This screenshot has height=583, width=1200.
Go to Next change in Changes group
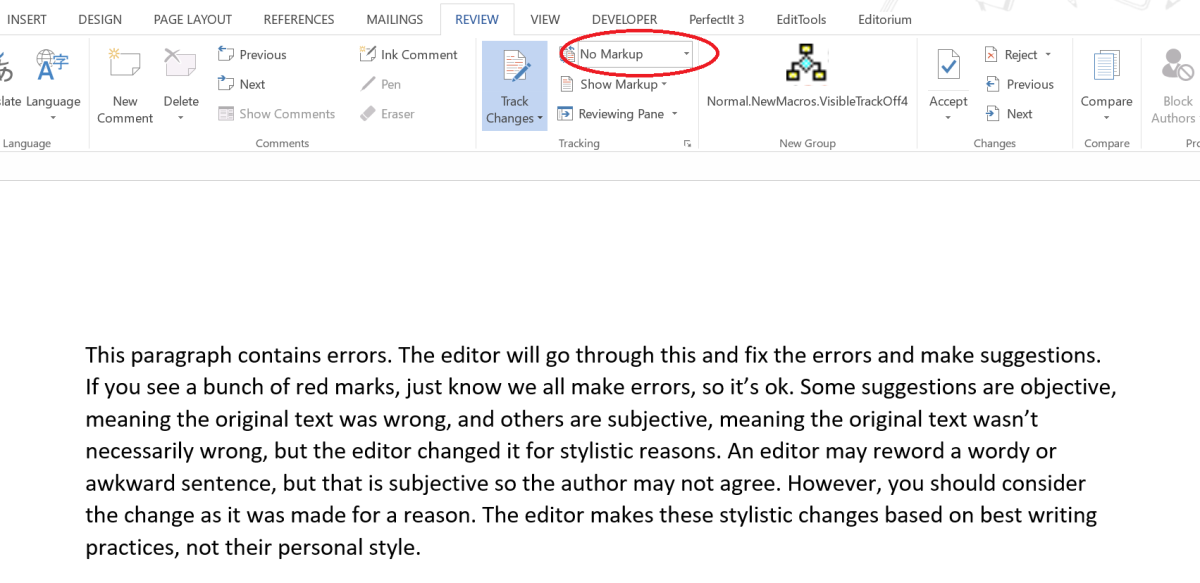click(1009, 114)
